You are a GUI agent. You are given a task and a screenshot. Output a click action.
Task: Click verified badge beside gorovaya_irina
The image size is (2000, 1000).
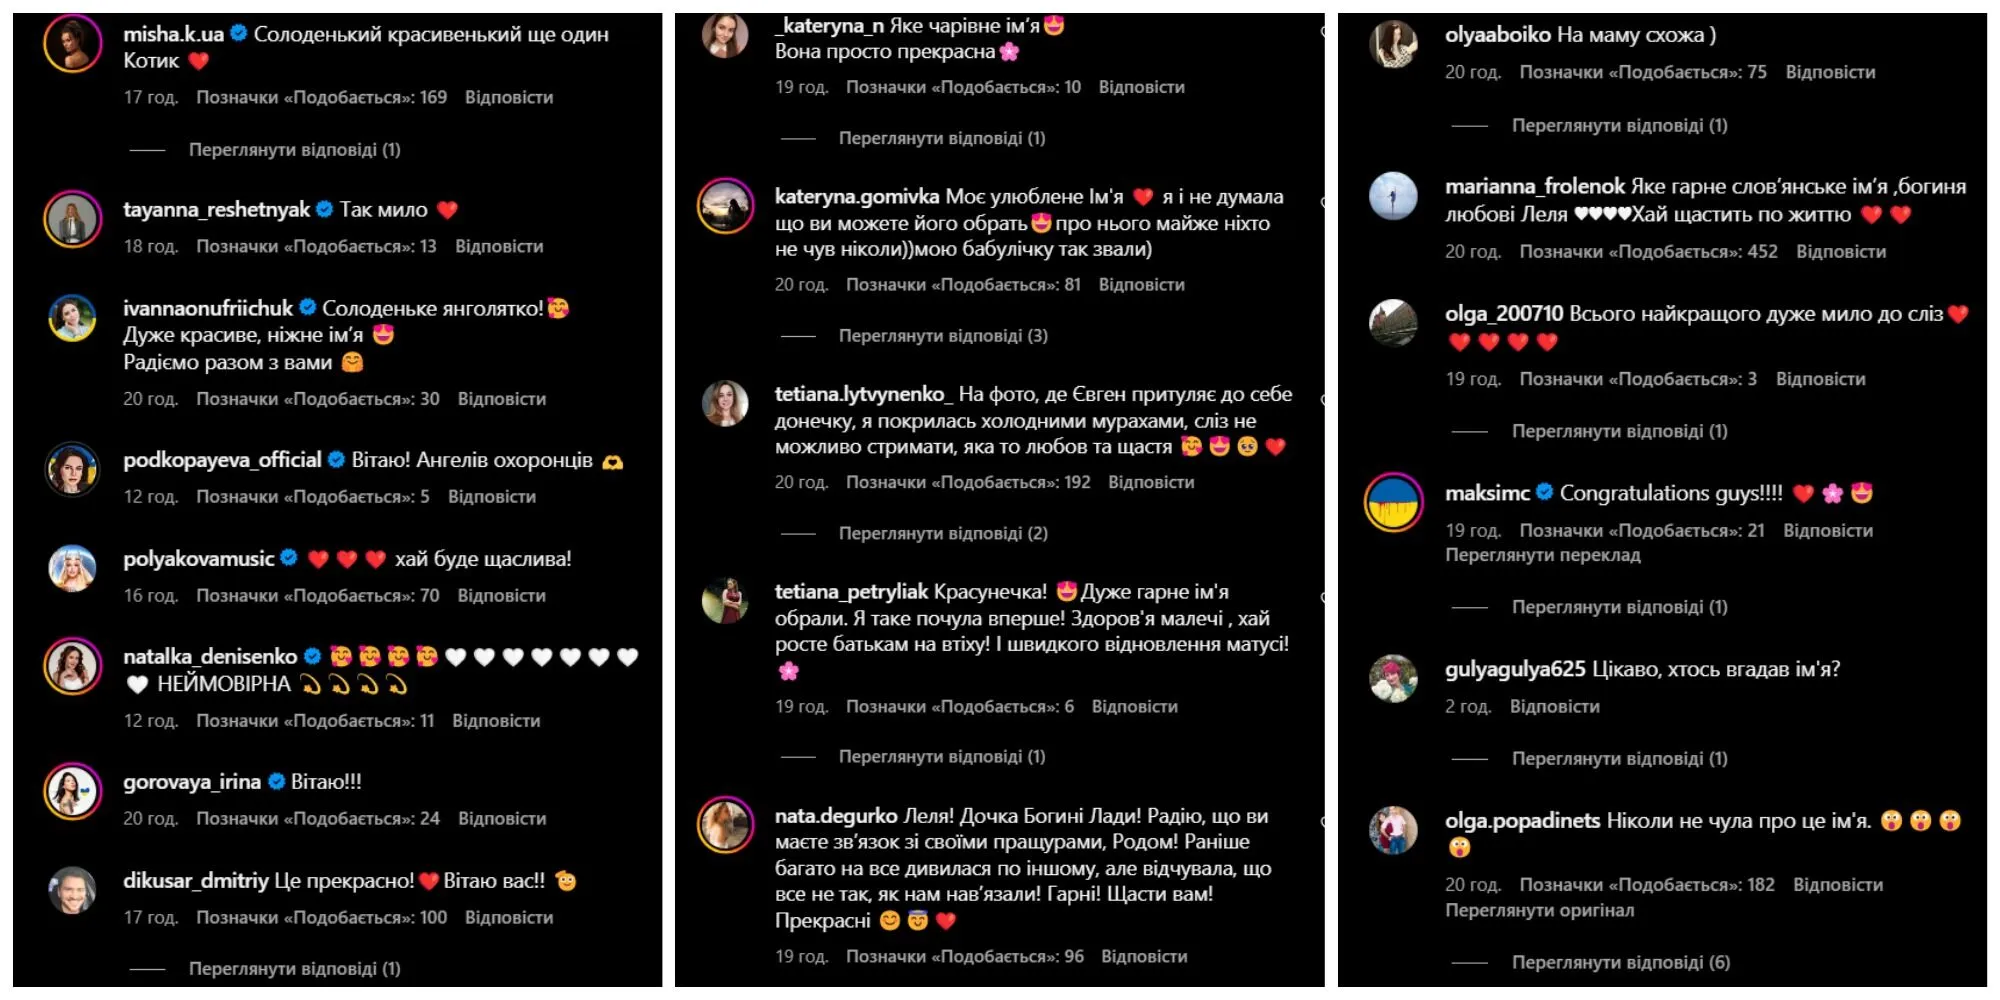click(277, 781)
